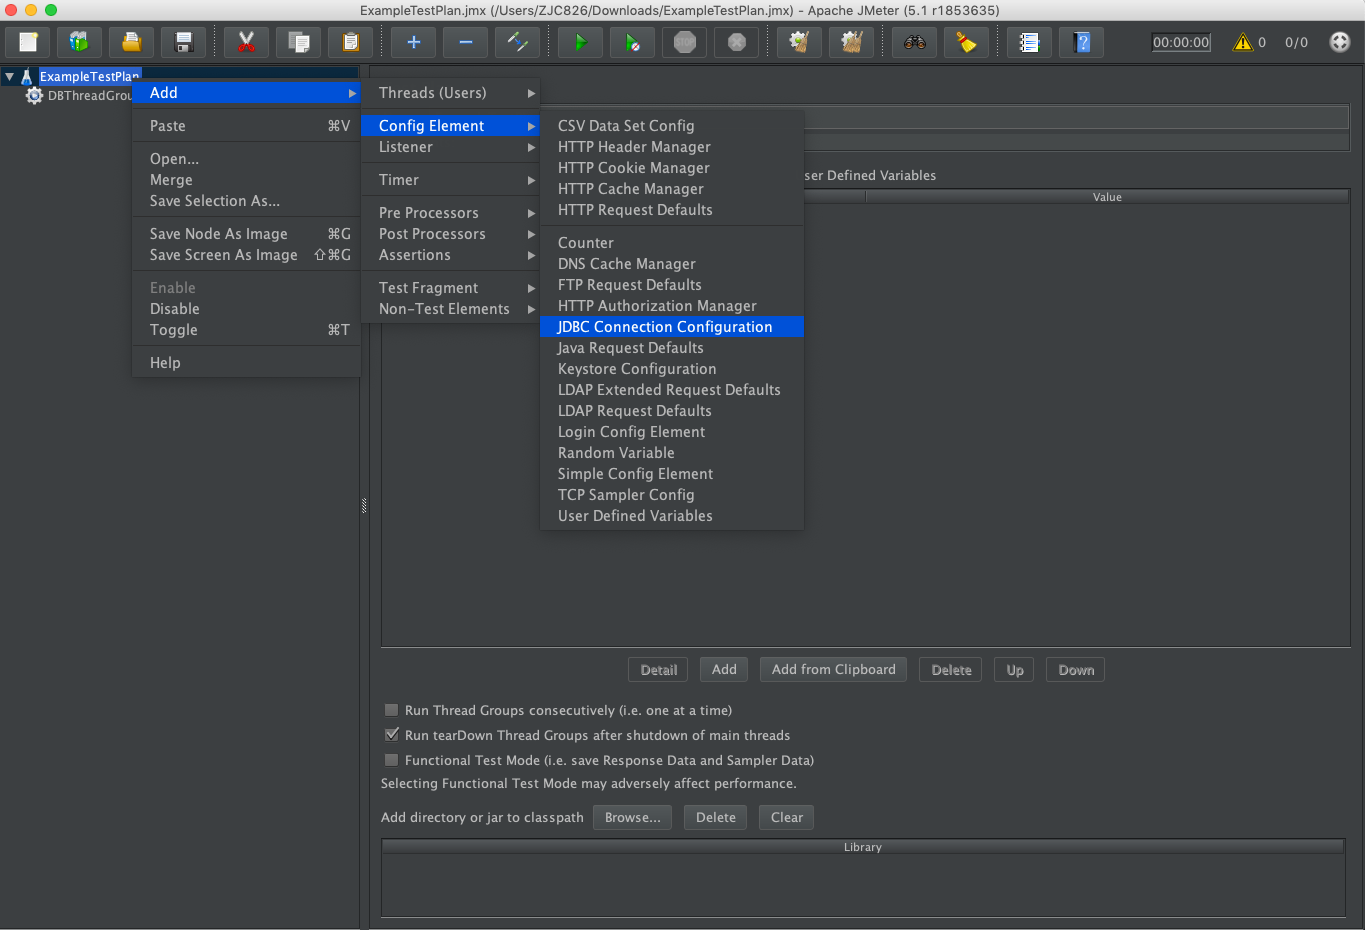The height and width of the screenshot is (930, 1365).
Task: Collapse the ExampleTestPlan tree node arrow
Action: coord(9,77)
